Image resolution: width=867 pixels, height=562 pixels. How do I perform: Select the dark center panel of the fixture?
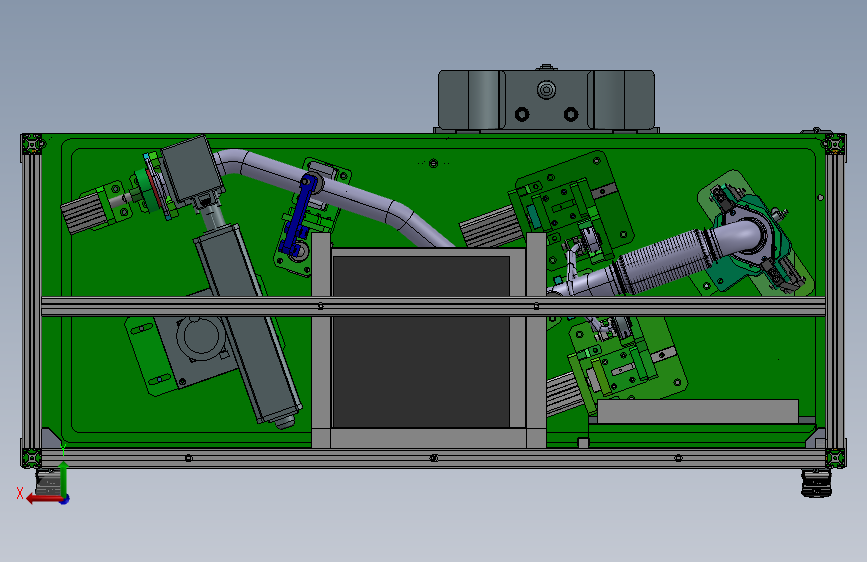click(x=421, y=341)
